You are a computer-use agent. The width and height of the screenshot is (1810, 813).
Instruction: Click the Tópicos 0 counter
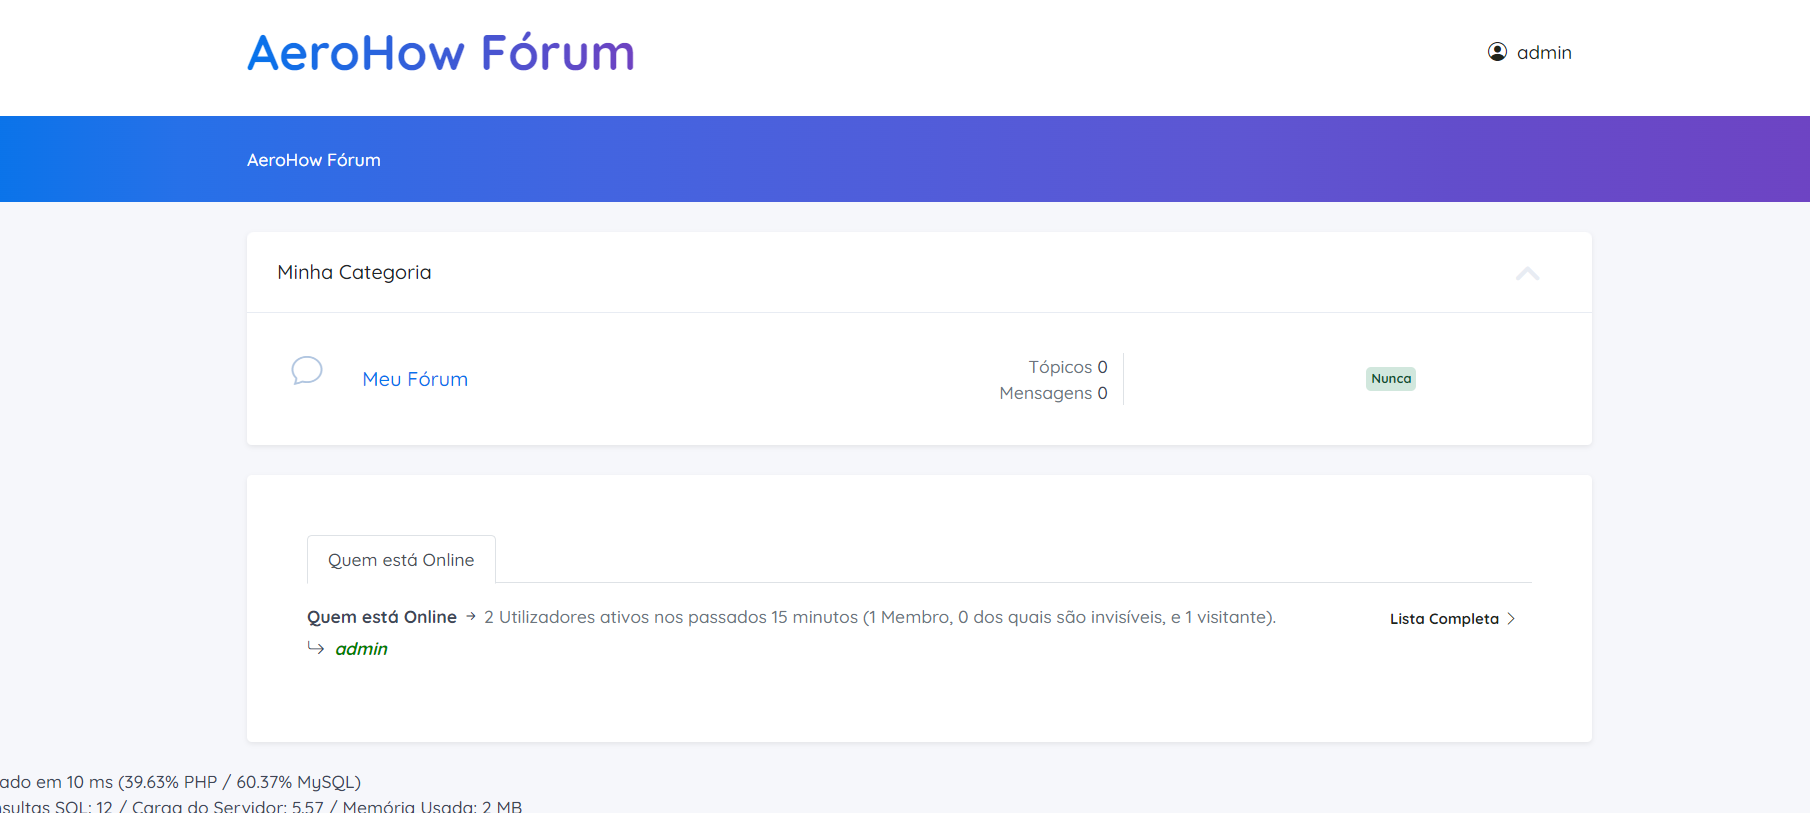coord(1067,367)
